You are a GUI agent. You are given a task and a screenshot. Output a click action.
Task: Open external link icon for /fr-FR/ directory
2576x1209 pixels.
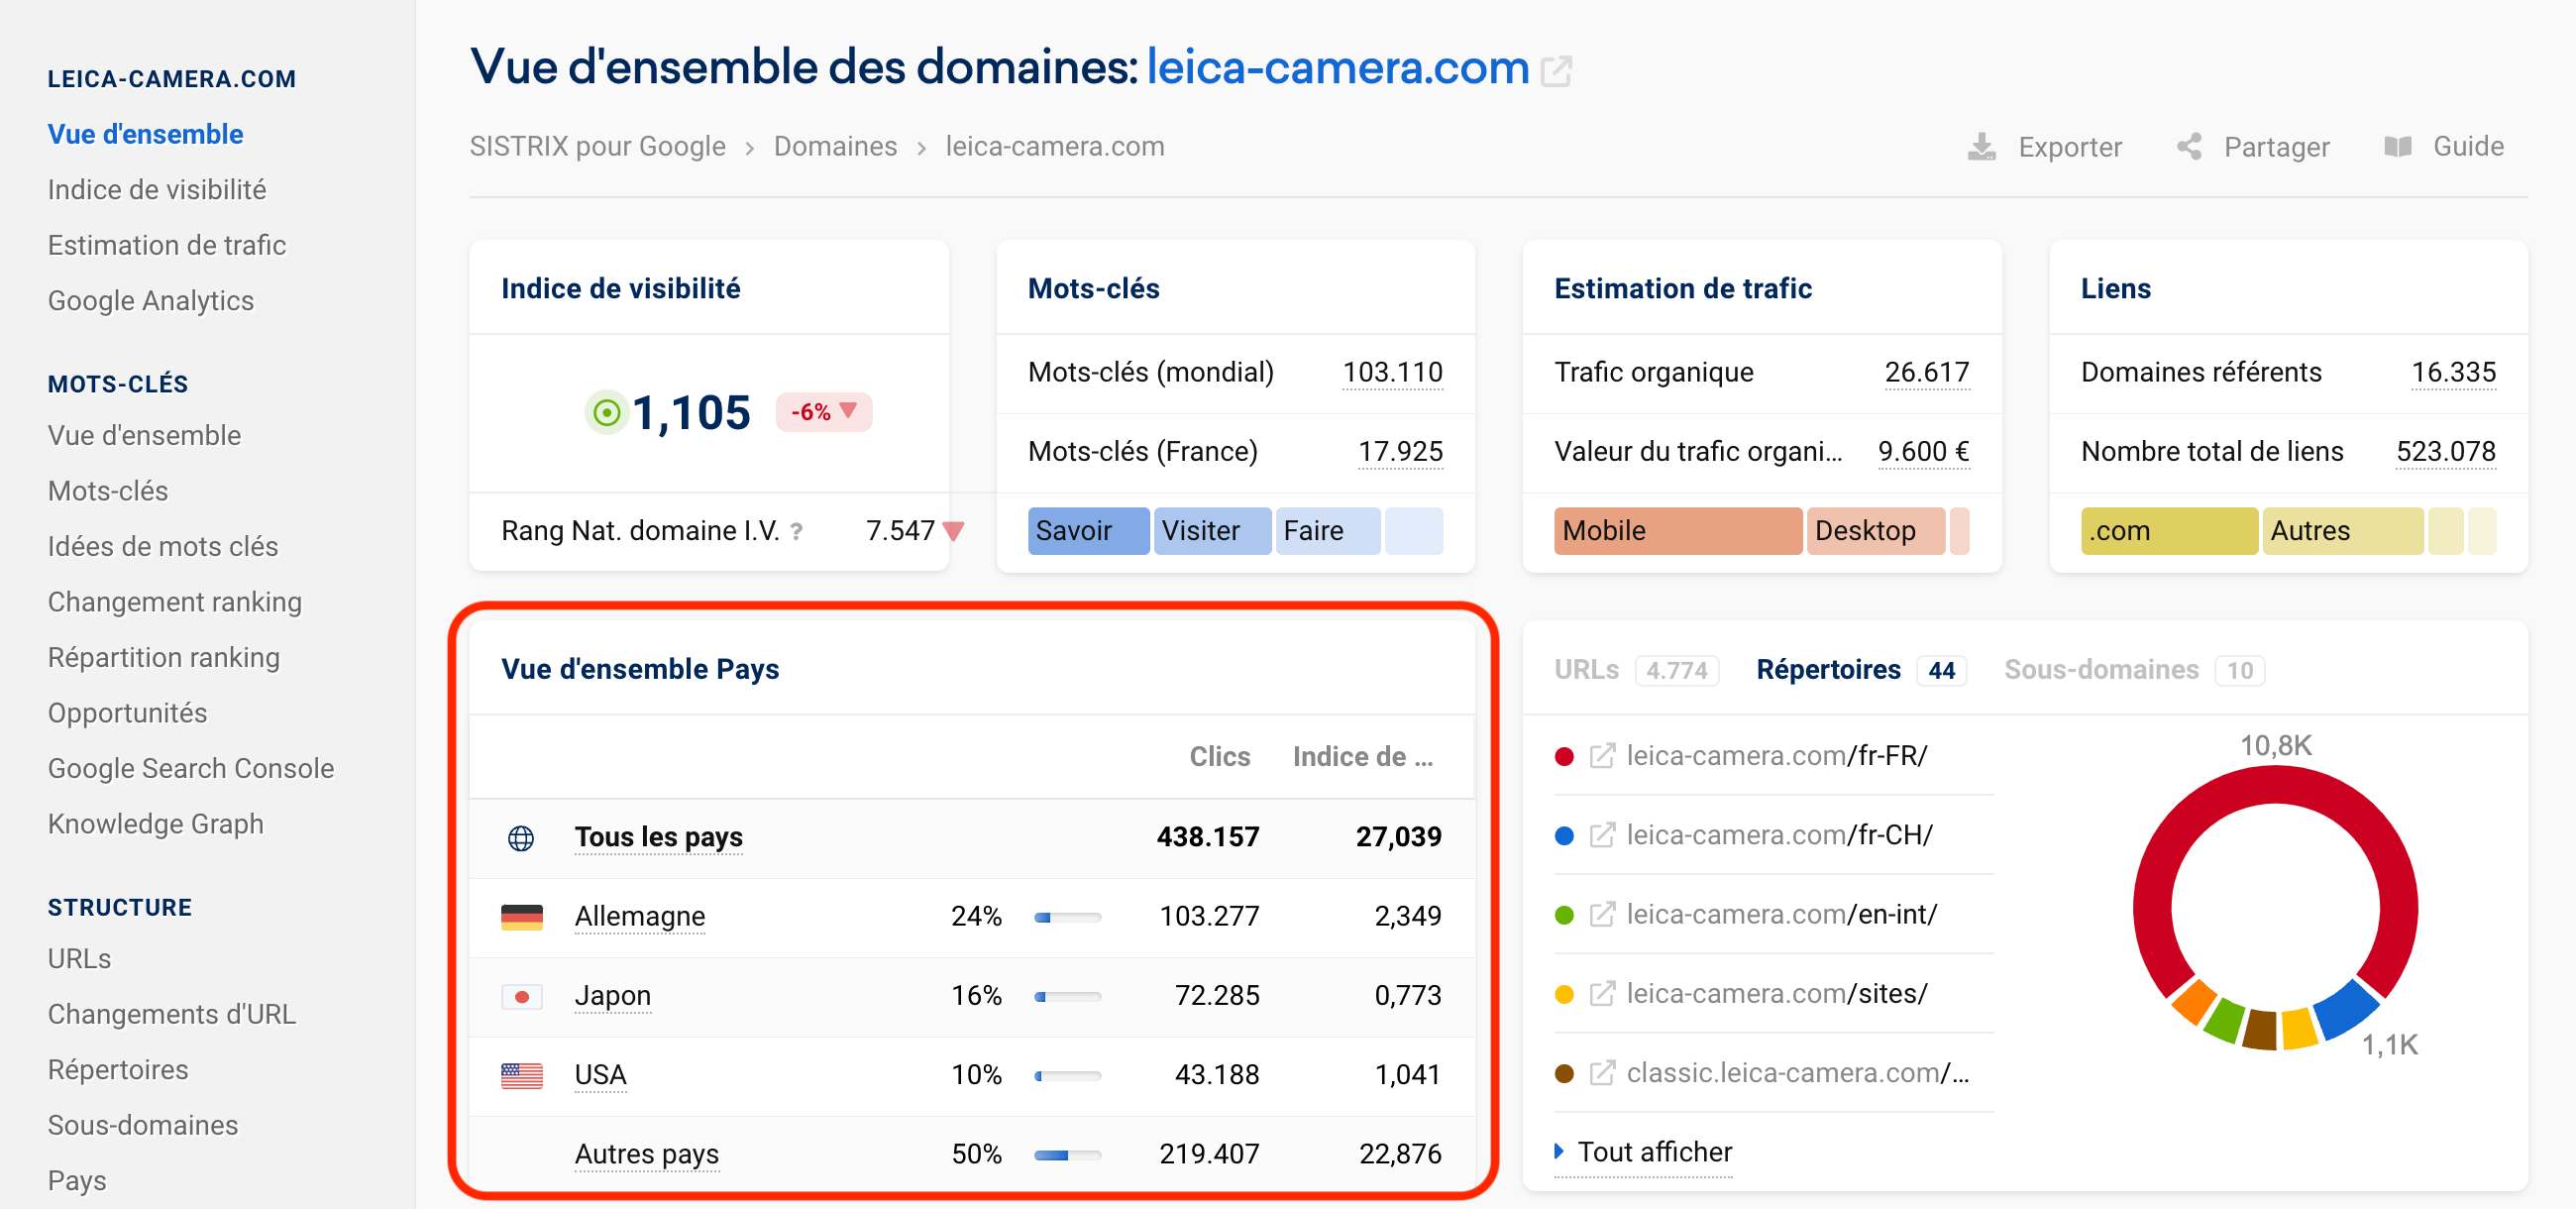coord(1602,756)
